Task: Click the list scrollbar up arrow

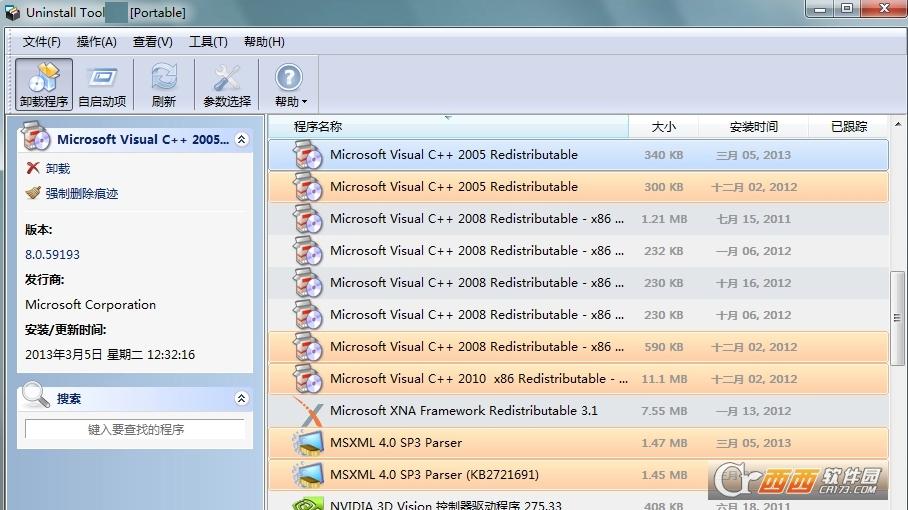Action: click(898, 124)
